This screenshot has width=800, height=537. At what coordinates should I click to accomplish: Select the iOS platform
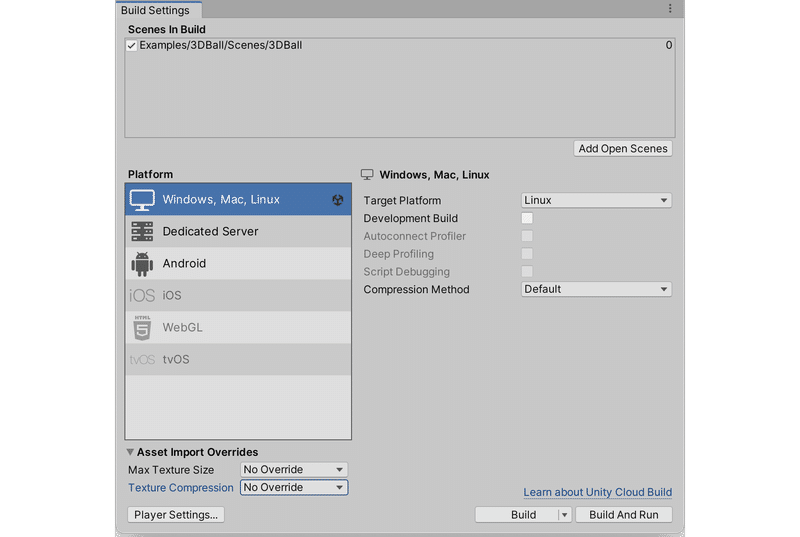click(x=238, y=295)
